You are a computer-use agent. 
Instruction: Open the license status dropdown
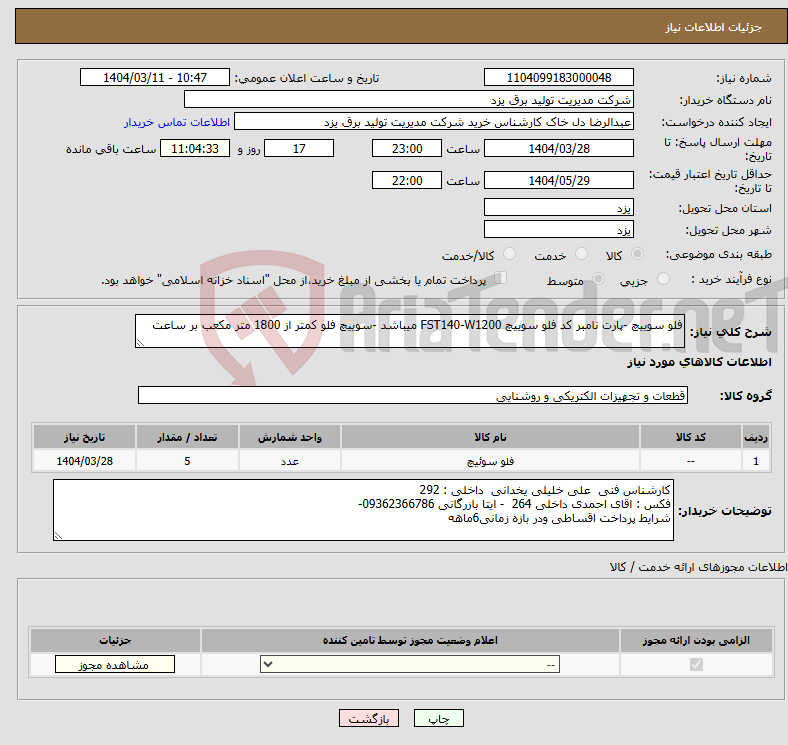410,665
